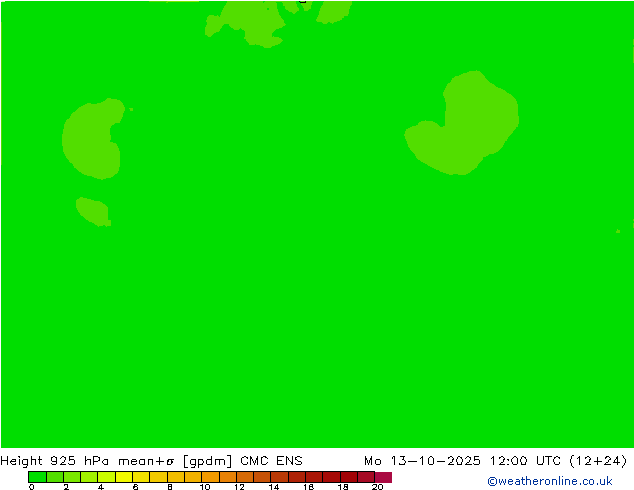This screenshot has height=490, width=634.
Task: Click the '12:00 UTC' time text
Action: (x=525, y=461)
